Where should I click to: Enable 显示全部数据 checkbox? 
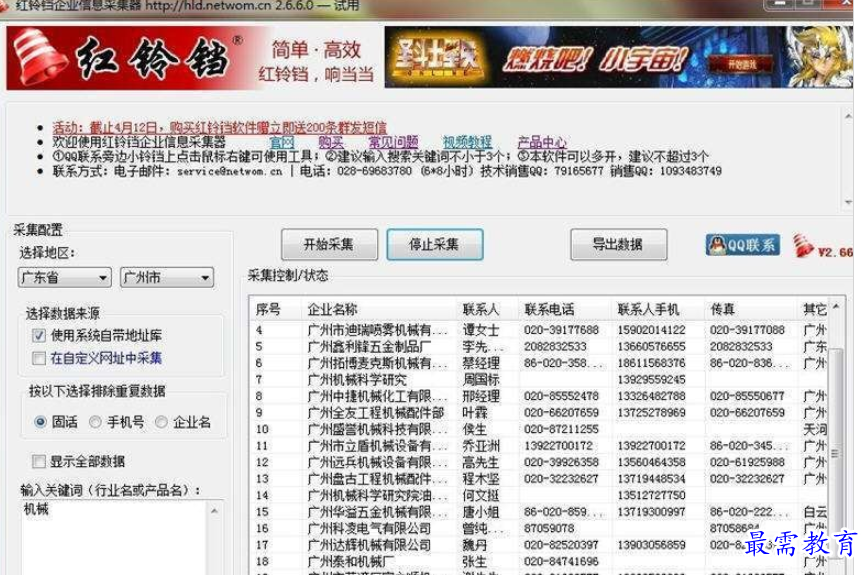[x=39, y=461]
